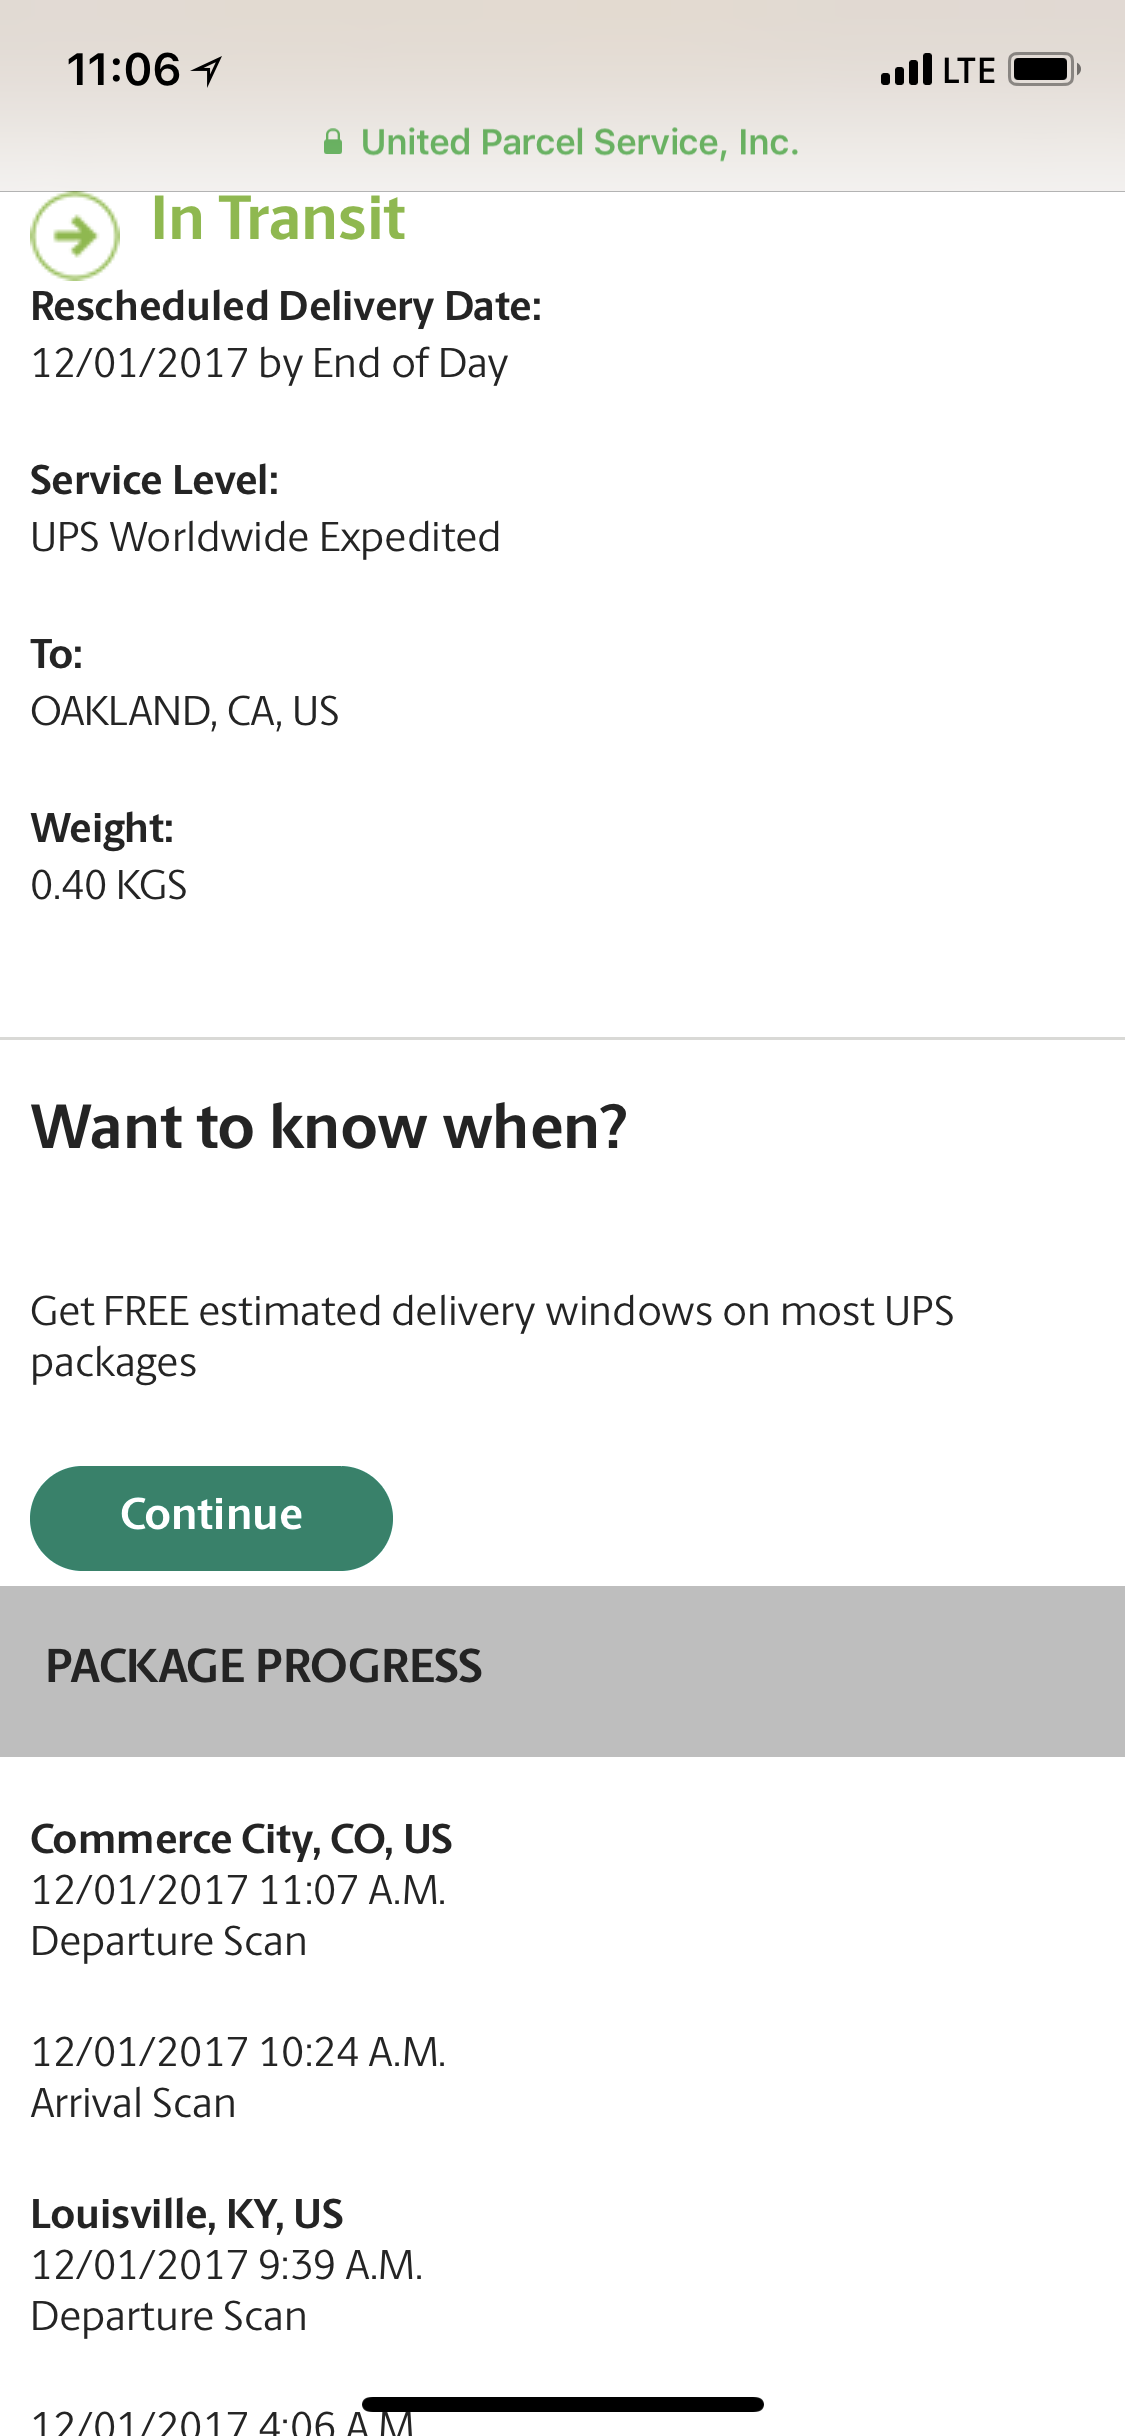The width and height of the screenshot is (1125, 2436).
Task: Tap the Continue button
Action: [211, 1517]
